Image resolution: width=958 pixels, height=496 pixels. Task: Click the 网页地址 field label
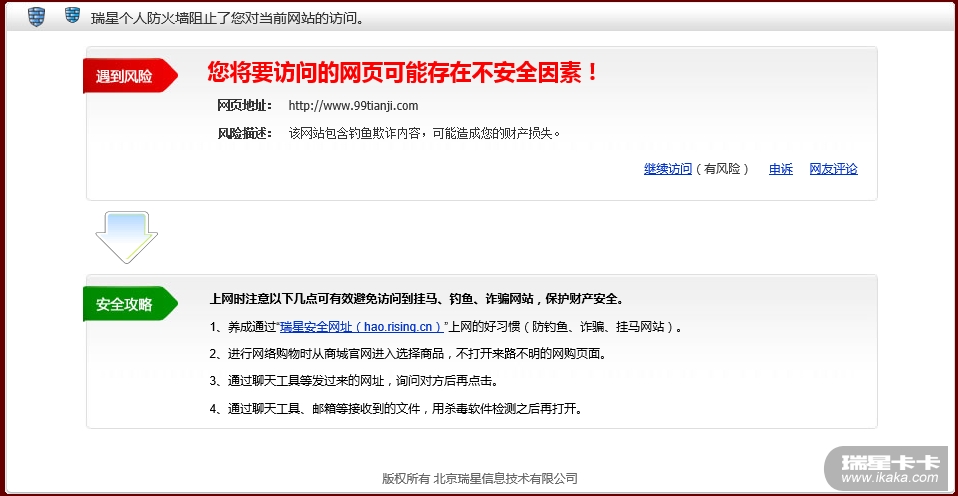245,106
